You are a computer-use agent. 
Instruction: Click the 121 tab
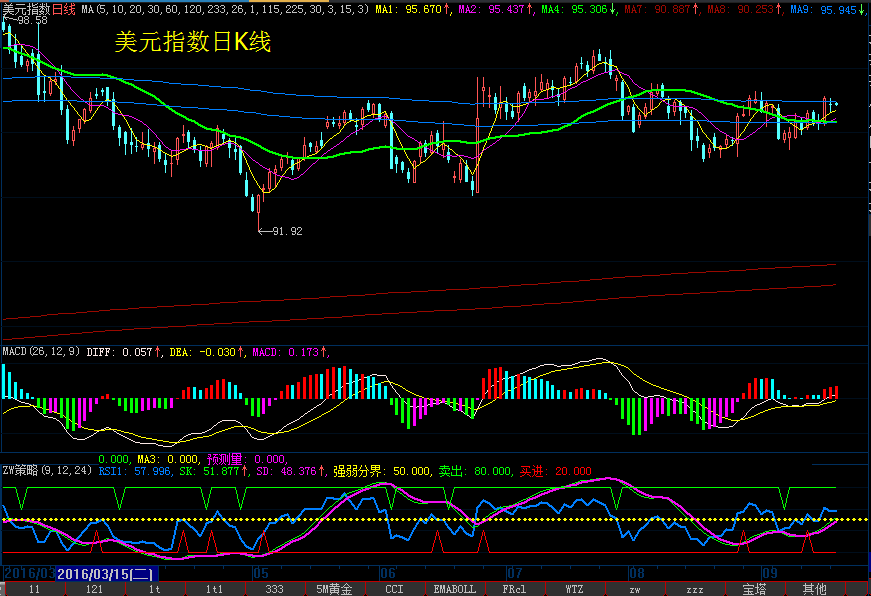pos(94,589)
